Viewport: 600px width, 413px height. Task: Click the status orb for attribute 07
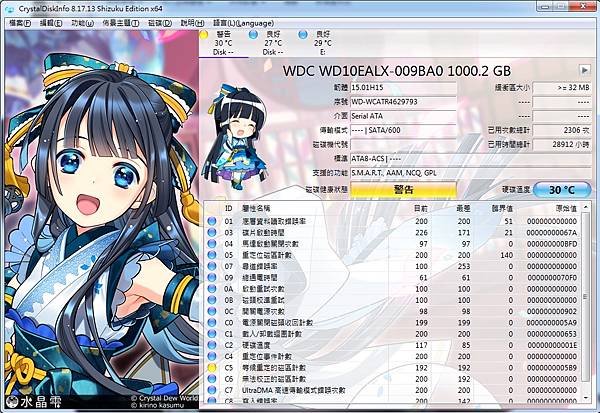click(x=212, y=266)
